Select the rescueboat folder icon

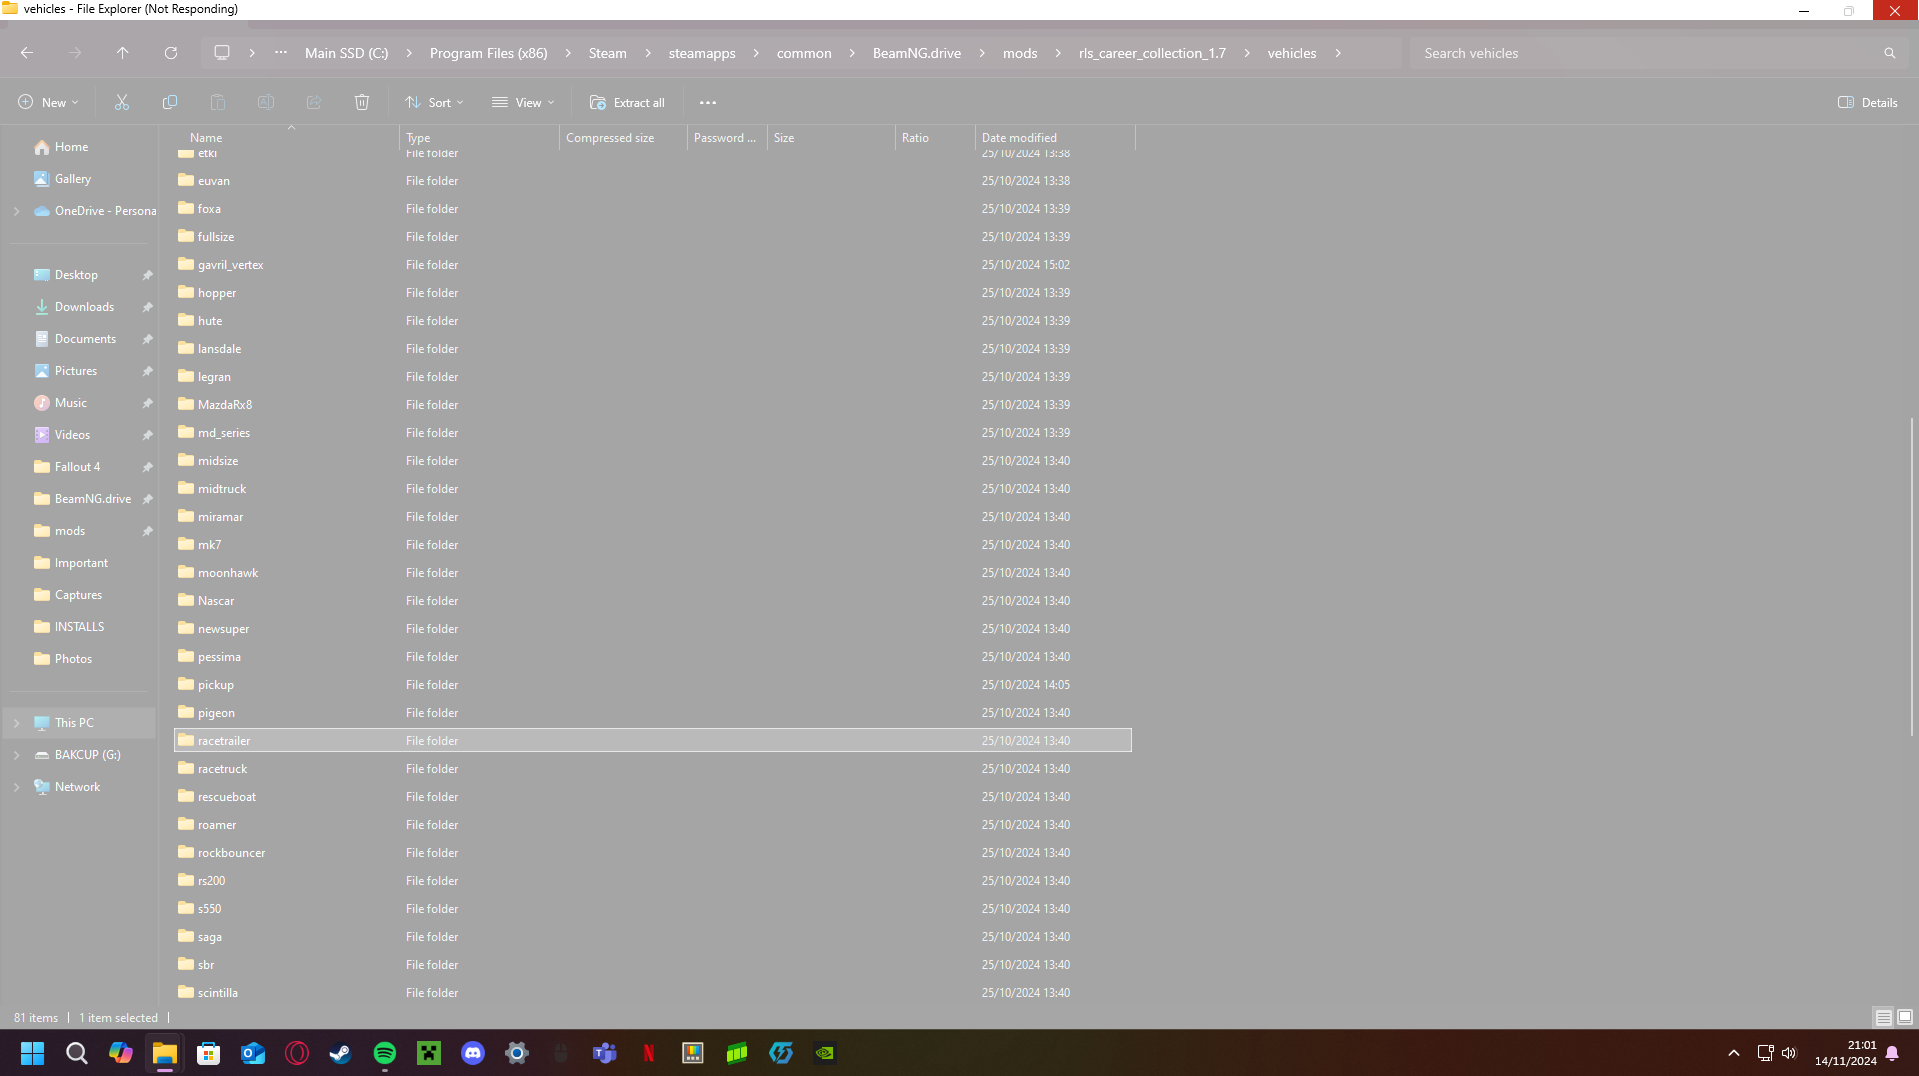coord(186,796)
